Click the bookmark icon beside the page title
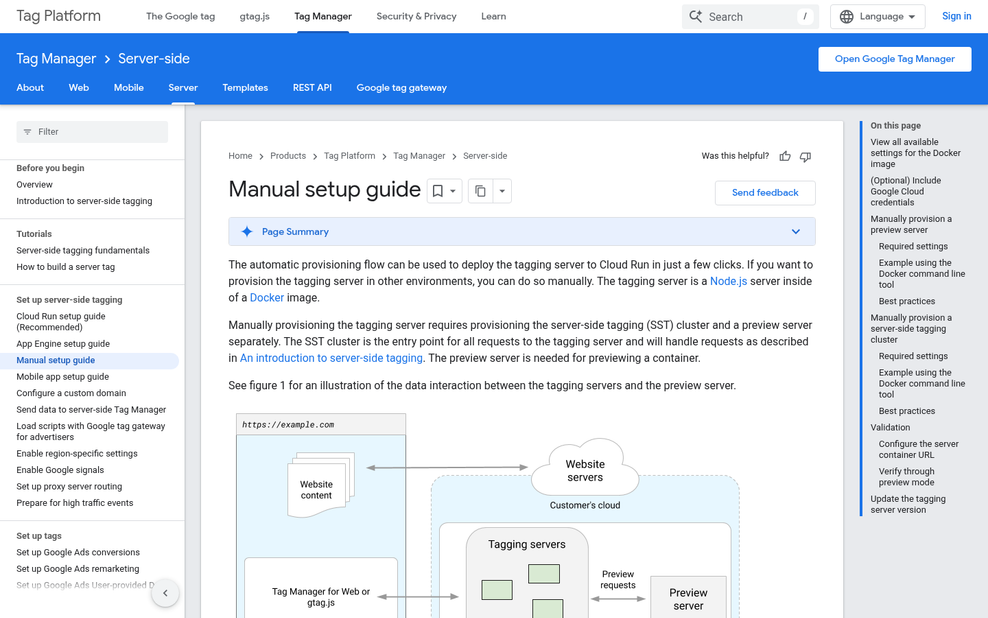This screenshot has height=618, width=988. tap(437, 191)
